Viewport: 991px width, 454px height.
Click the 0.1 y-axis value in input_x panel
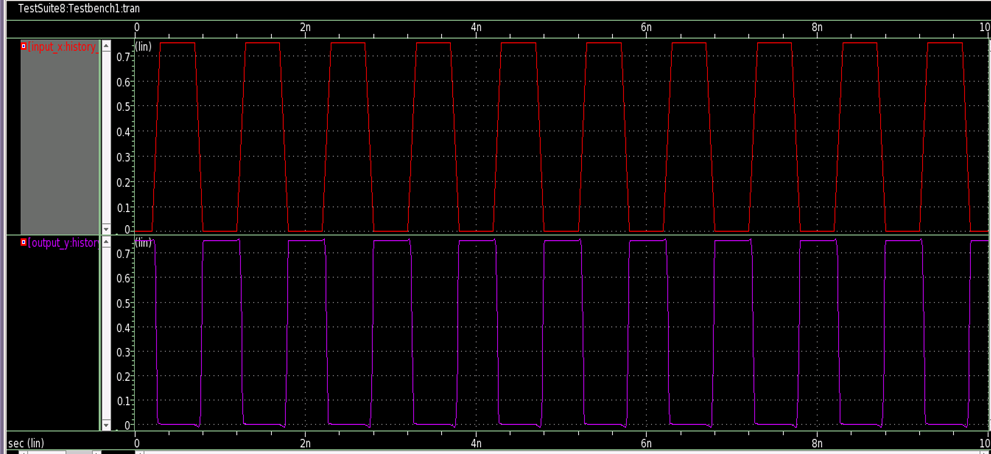[123, 207]
